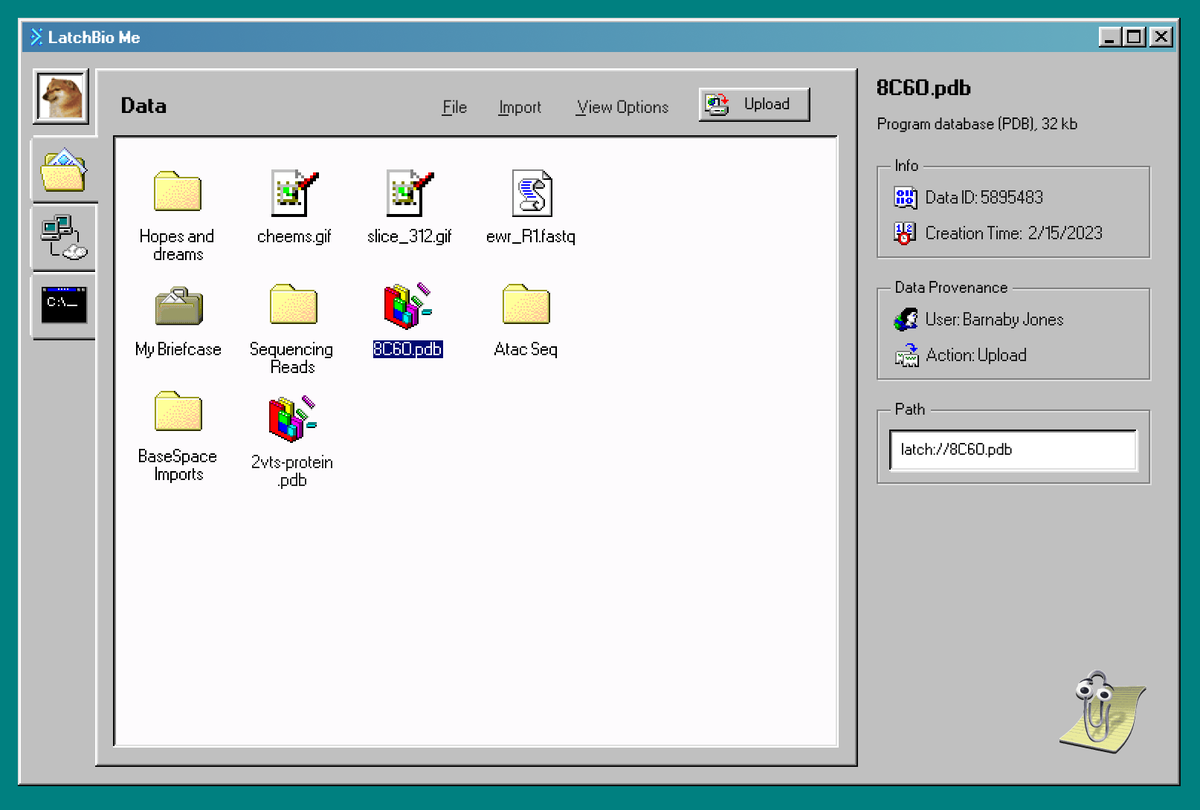Click the 'Data' panel heading
Image resolution: width=1200 pixels, height=810 pixels.
point(144,105)
